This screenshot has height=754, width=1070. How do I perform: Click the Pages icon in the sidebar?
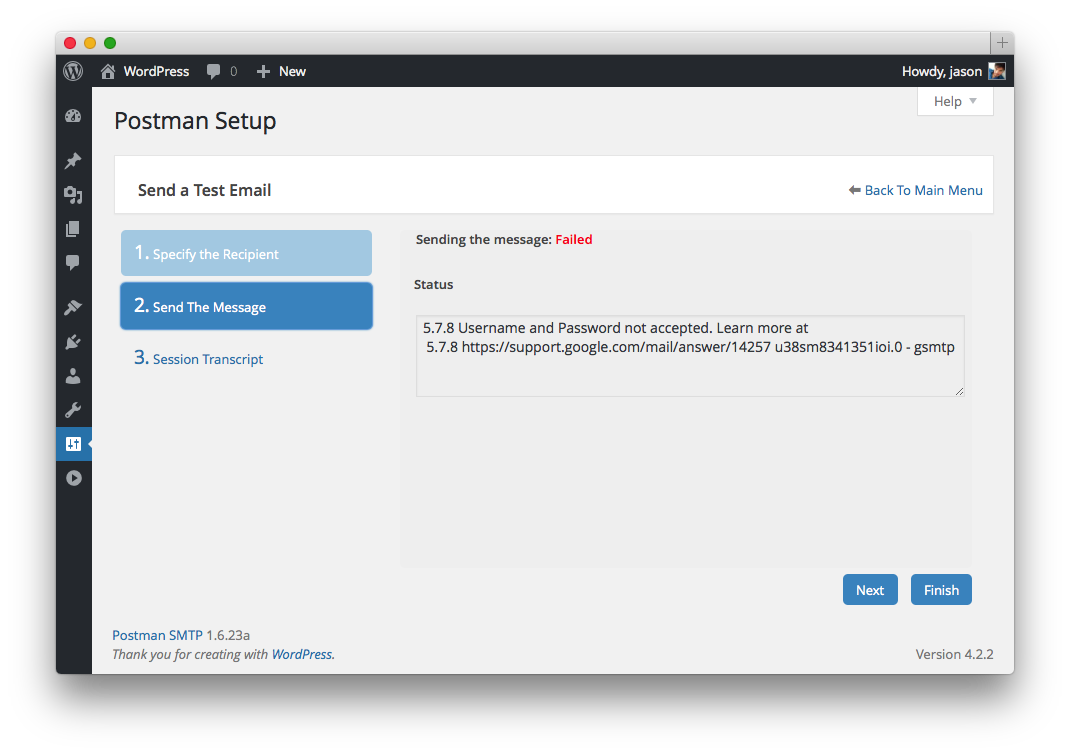coord(73,229)
